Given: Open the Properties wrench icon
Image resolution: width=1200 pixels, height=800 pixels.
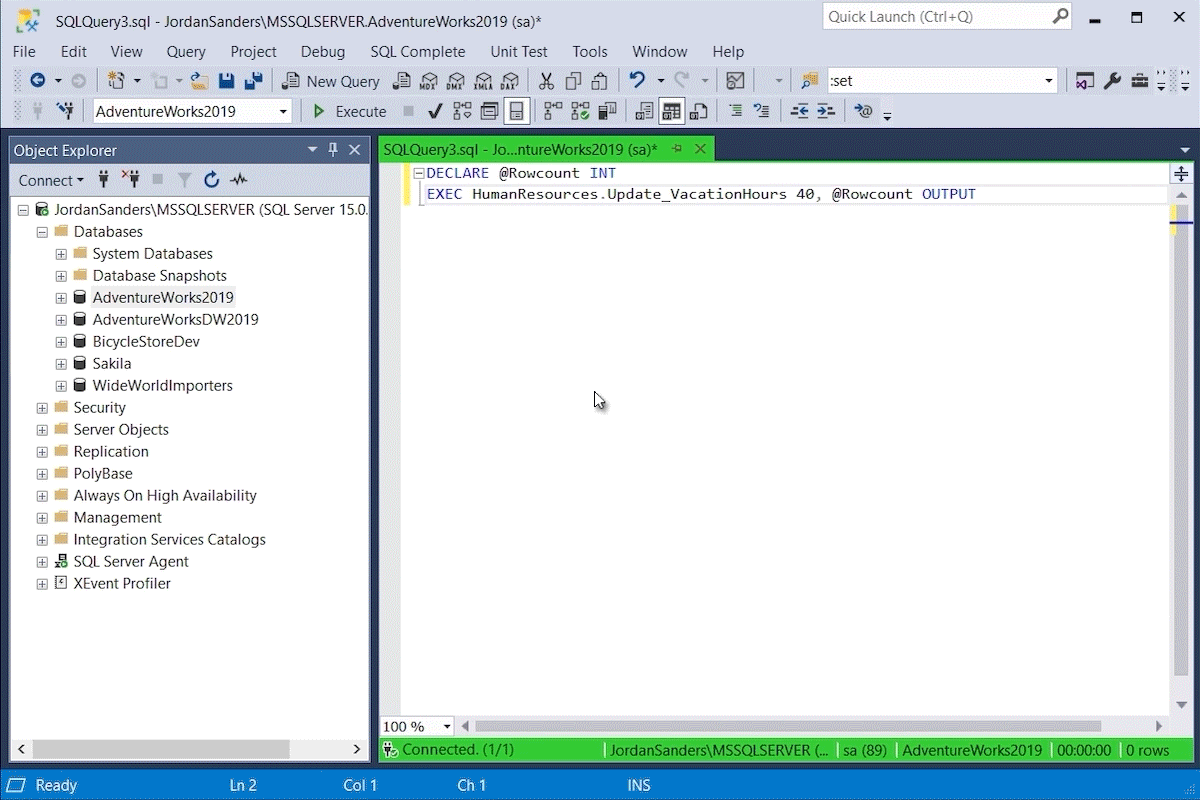Looking at the screenshot, I should tap(1112, 81).
